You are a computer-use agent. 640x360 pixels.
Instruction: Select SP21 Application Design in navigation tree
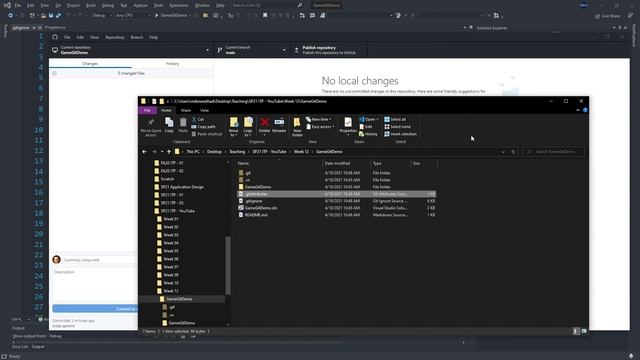182,187
